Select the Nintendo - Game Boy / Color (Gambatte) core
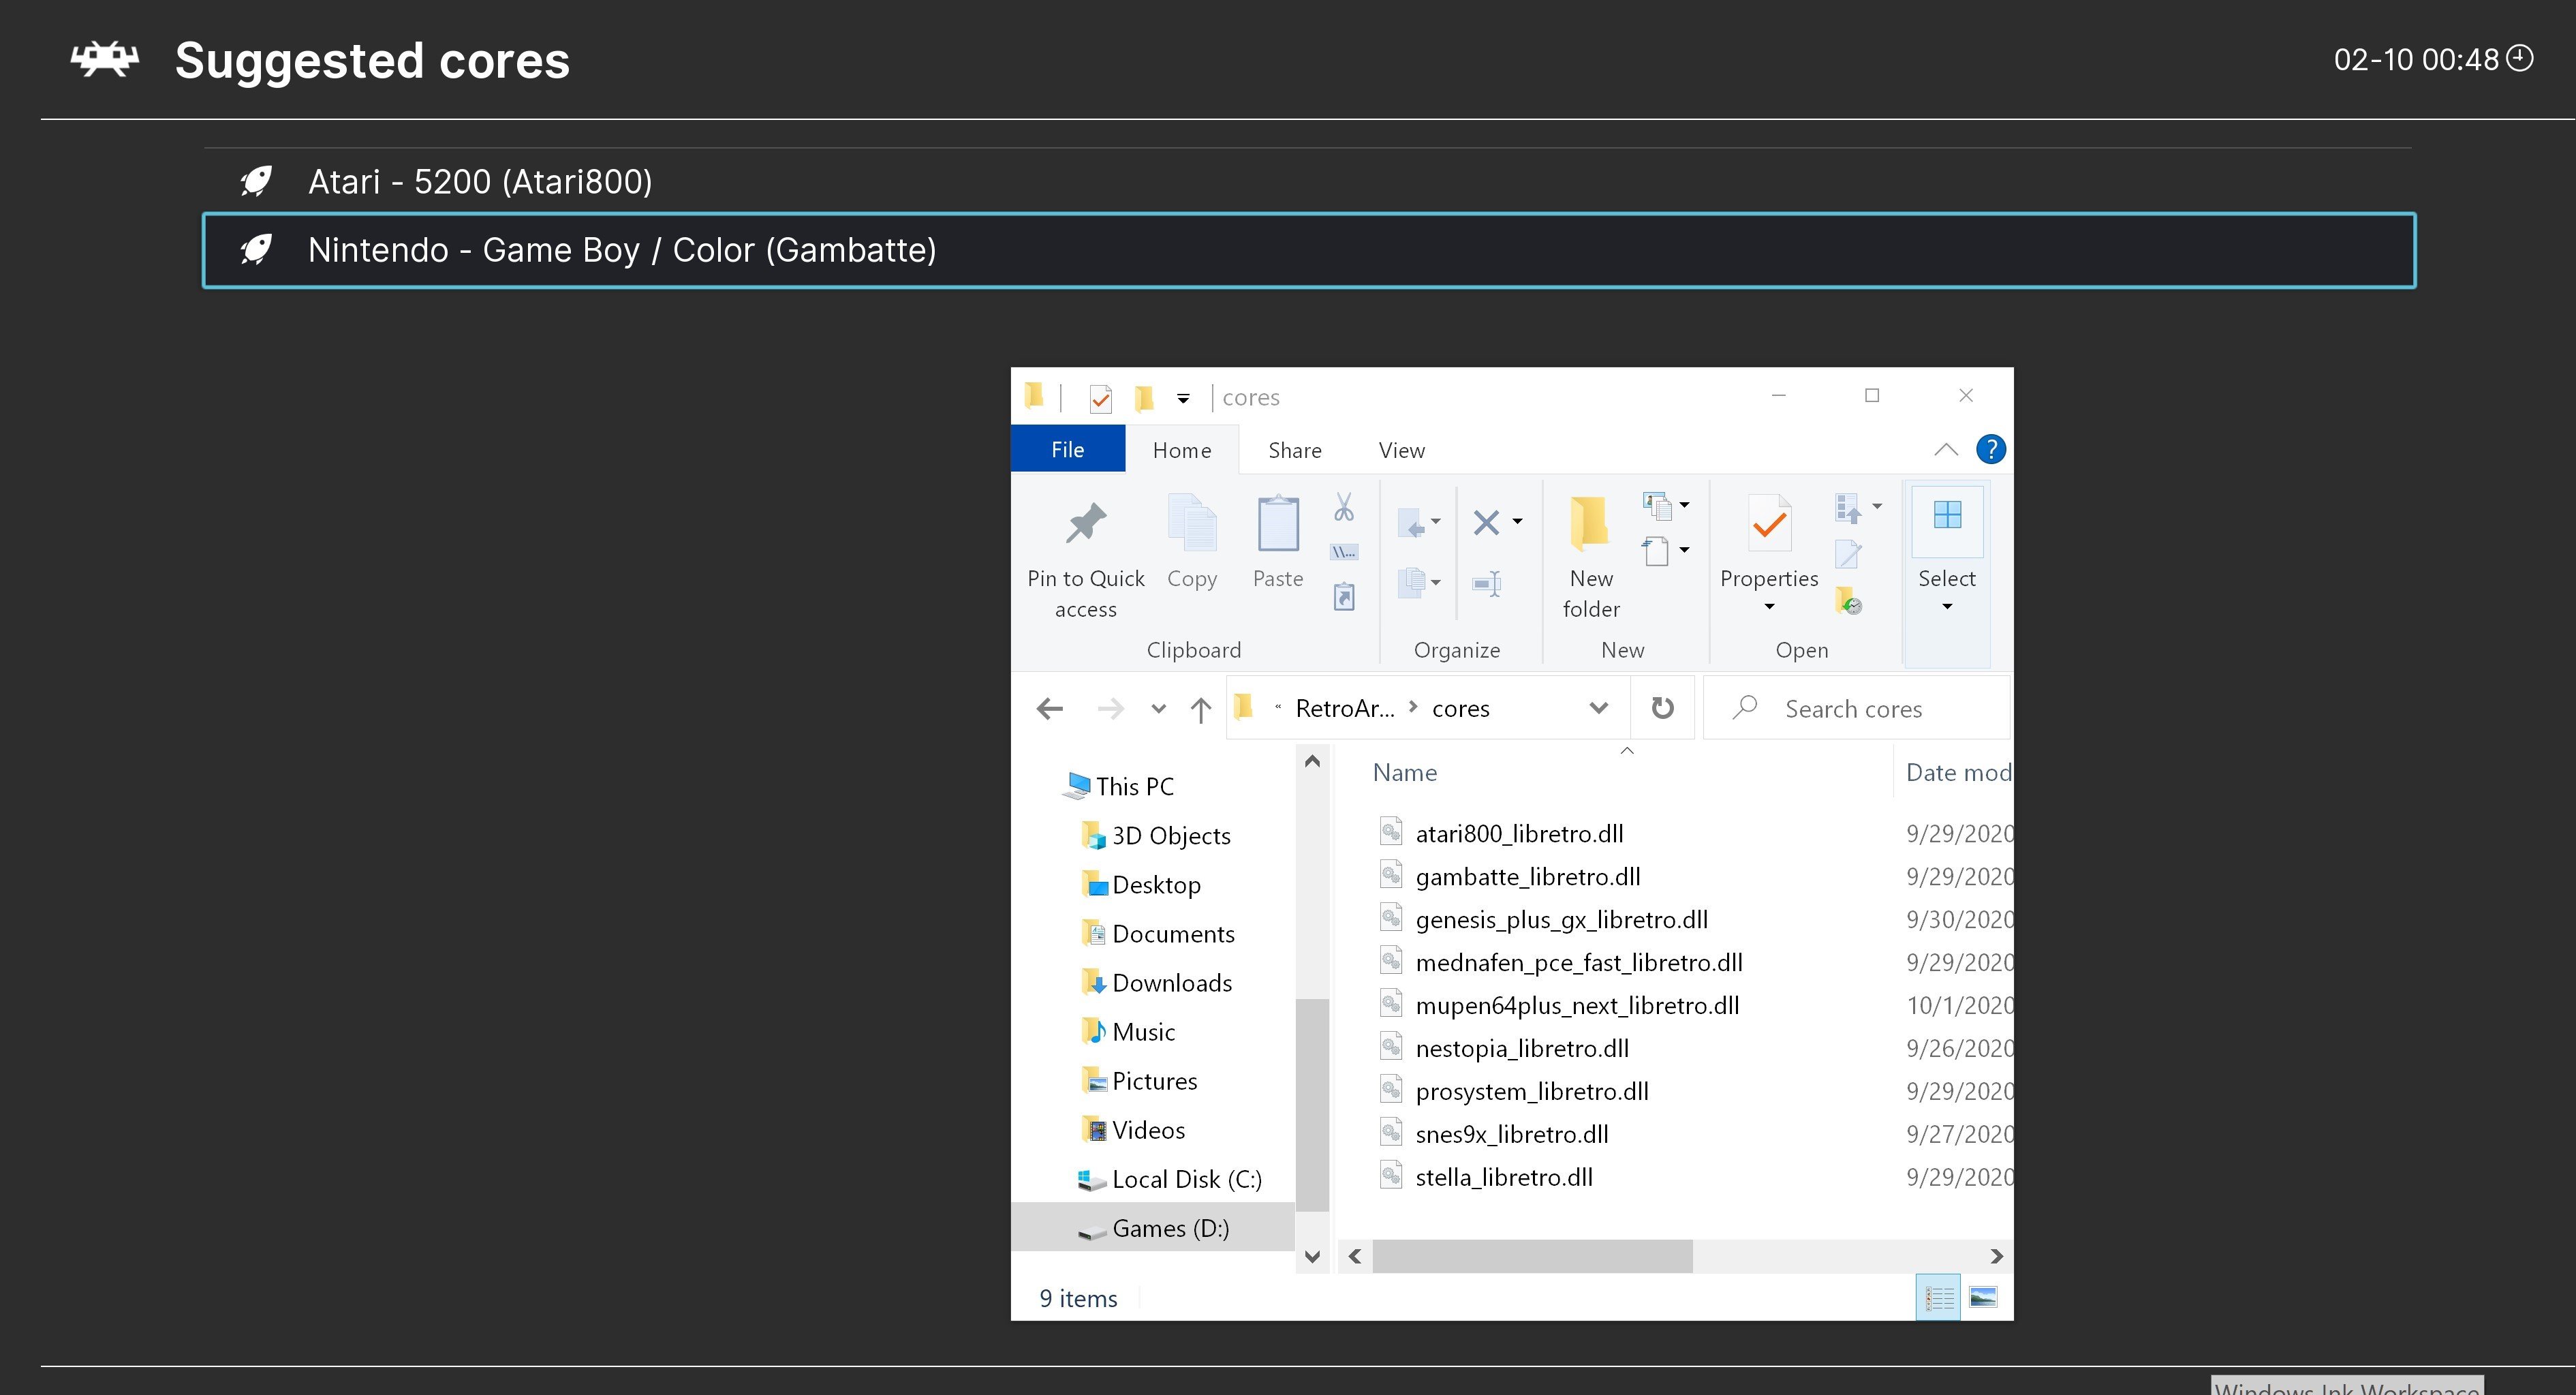 [x=1309, y=250]
